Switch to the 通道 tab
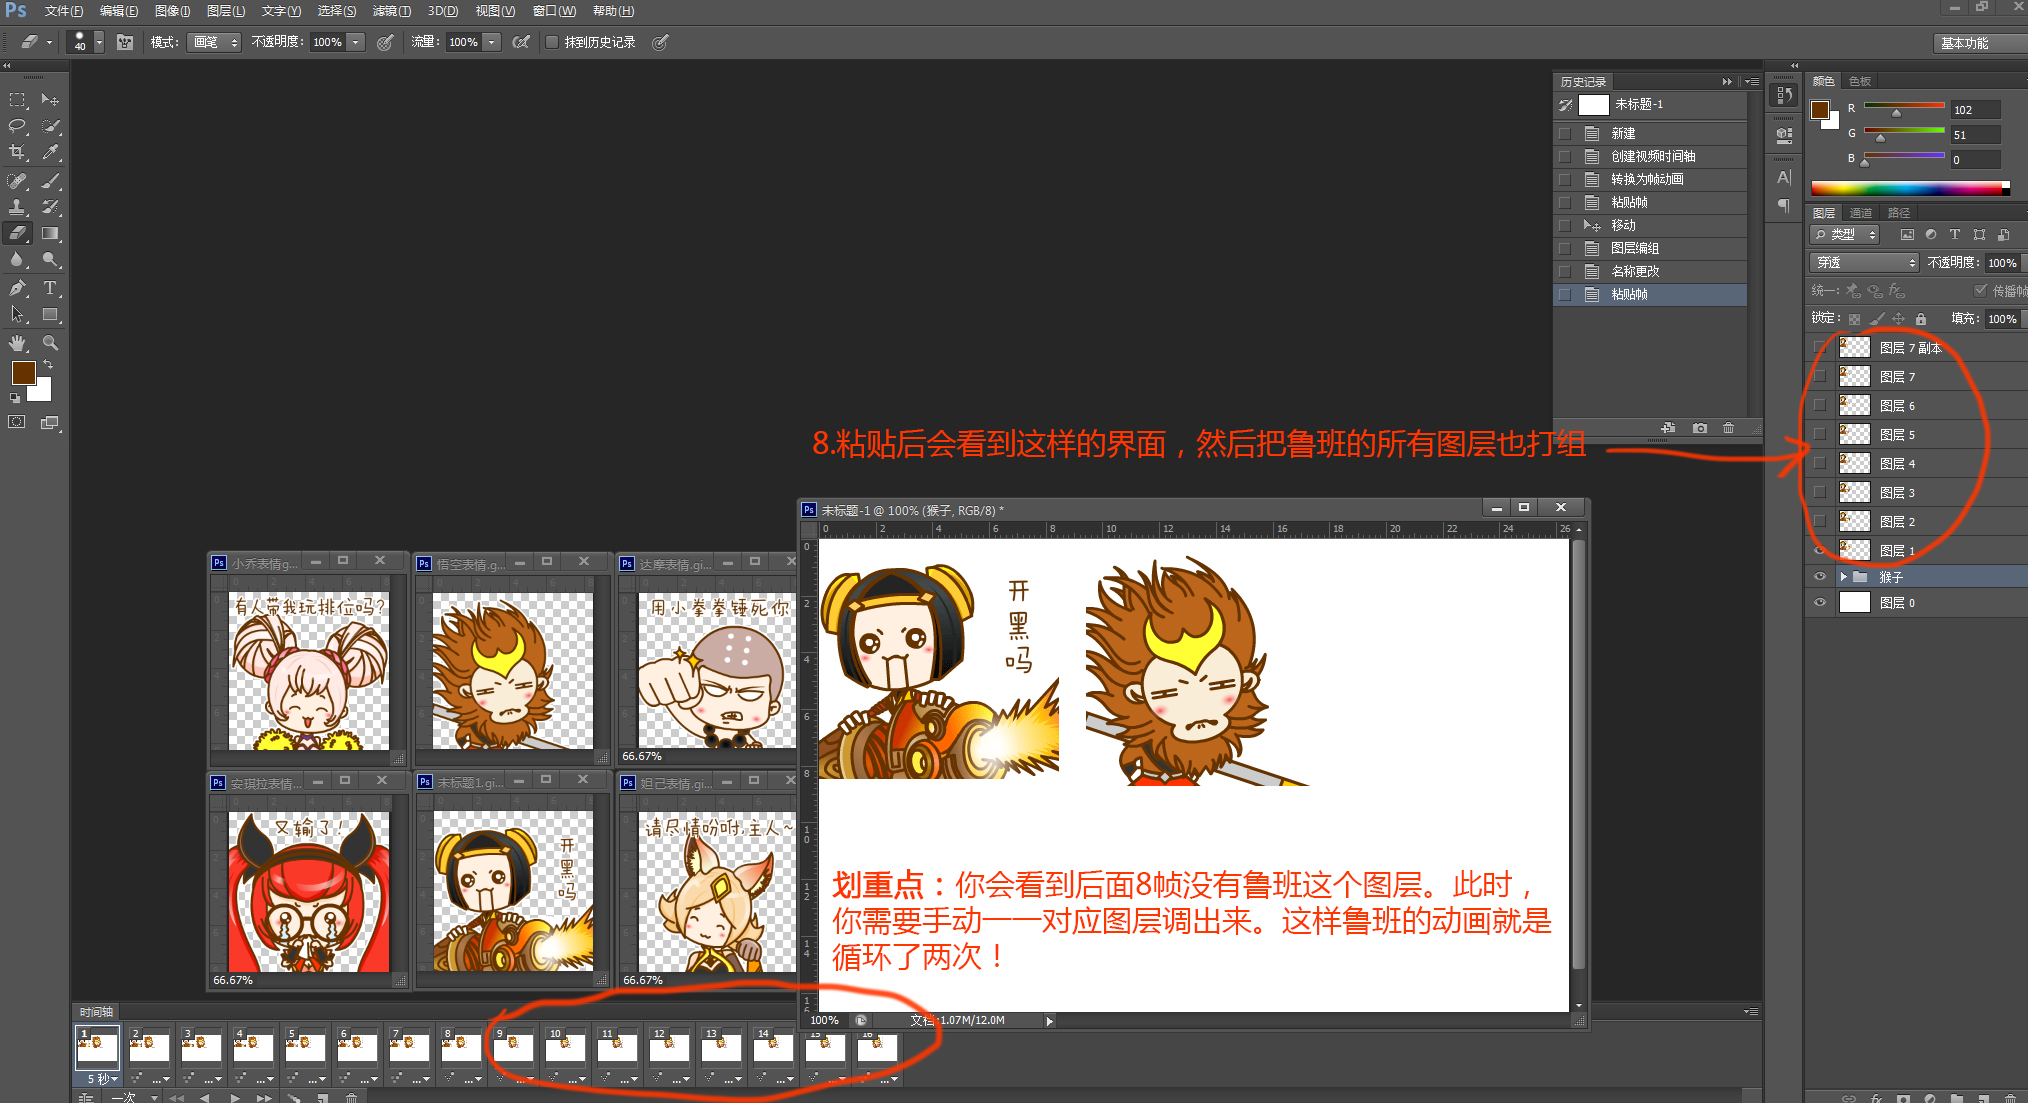Screen dimensions: 2028x1103 click(1860, 213)
